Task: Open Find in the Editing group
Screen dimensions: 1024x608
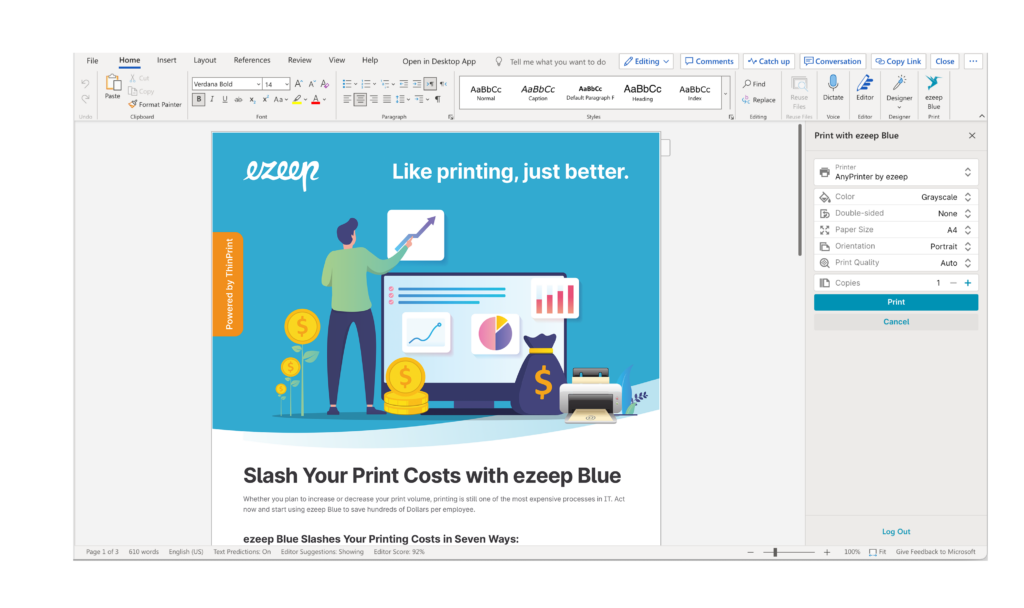Action: (754, 84)
